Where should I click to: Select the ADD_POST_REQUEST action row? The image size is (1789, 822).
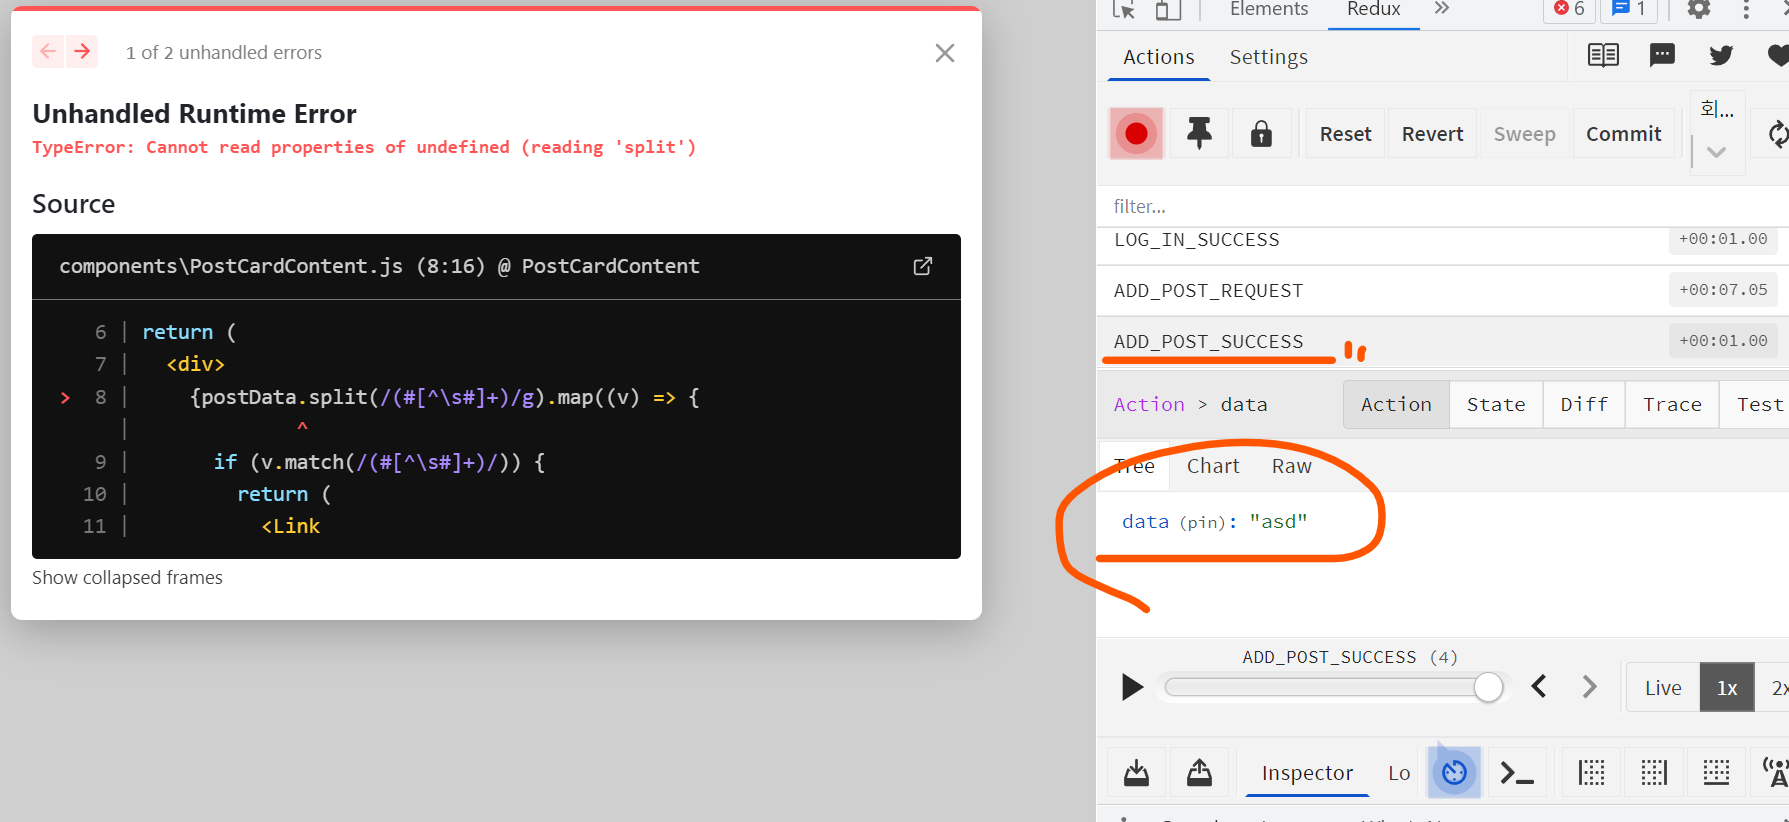pyautogui.click(x=1442, y=291)
